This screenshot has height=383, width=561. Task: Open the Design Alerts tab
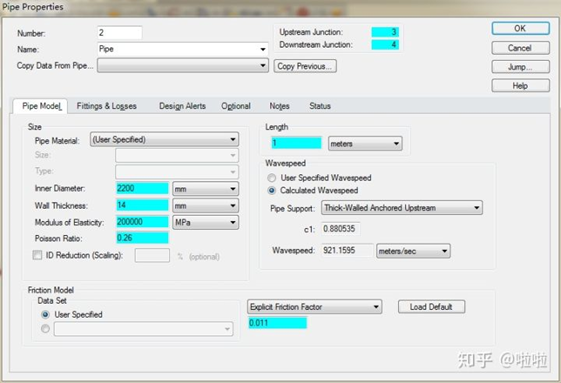point(182,106)
